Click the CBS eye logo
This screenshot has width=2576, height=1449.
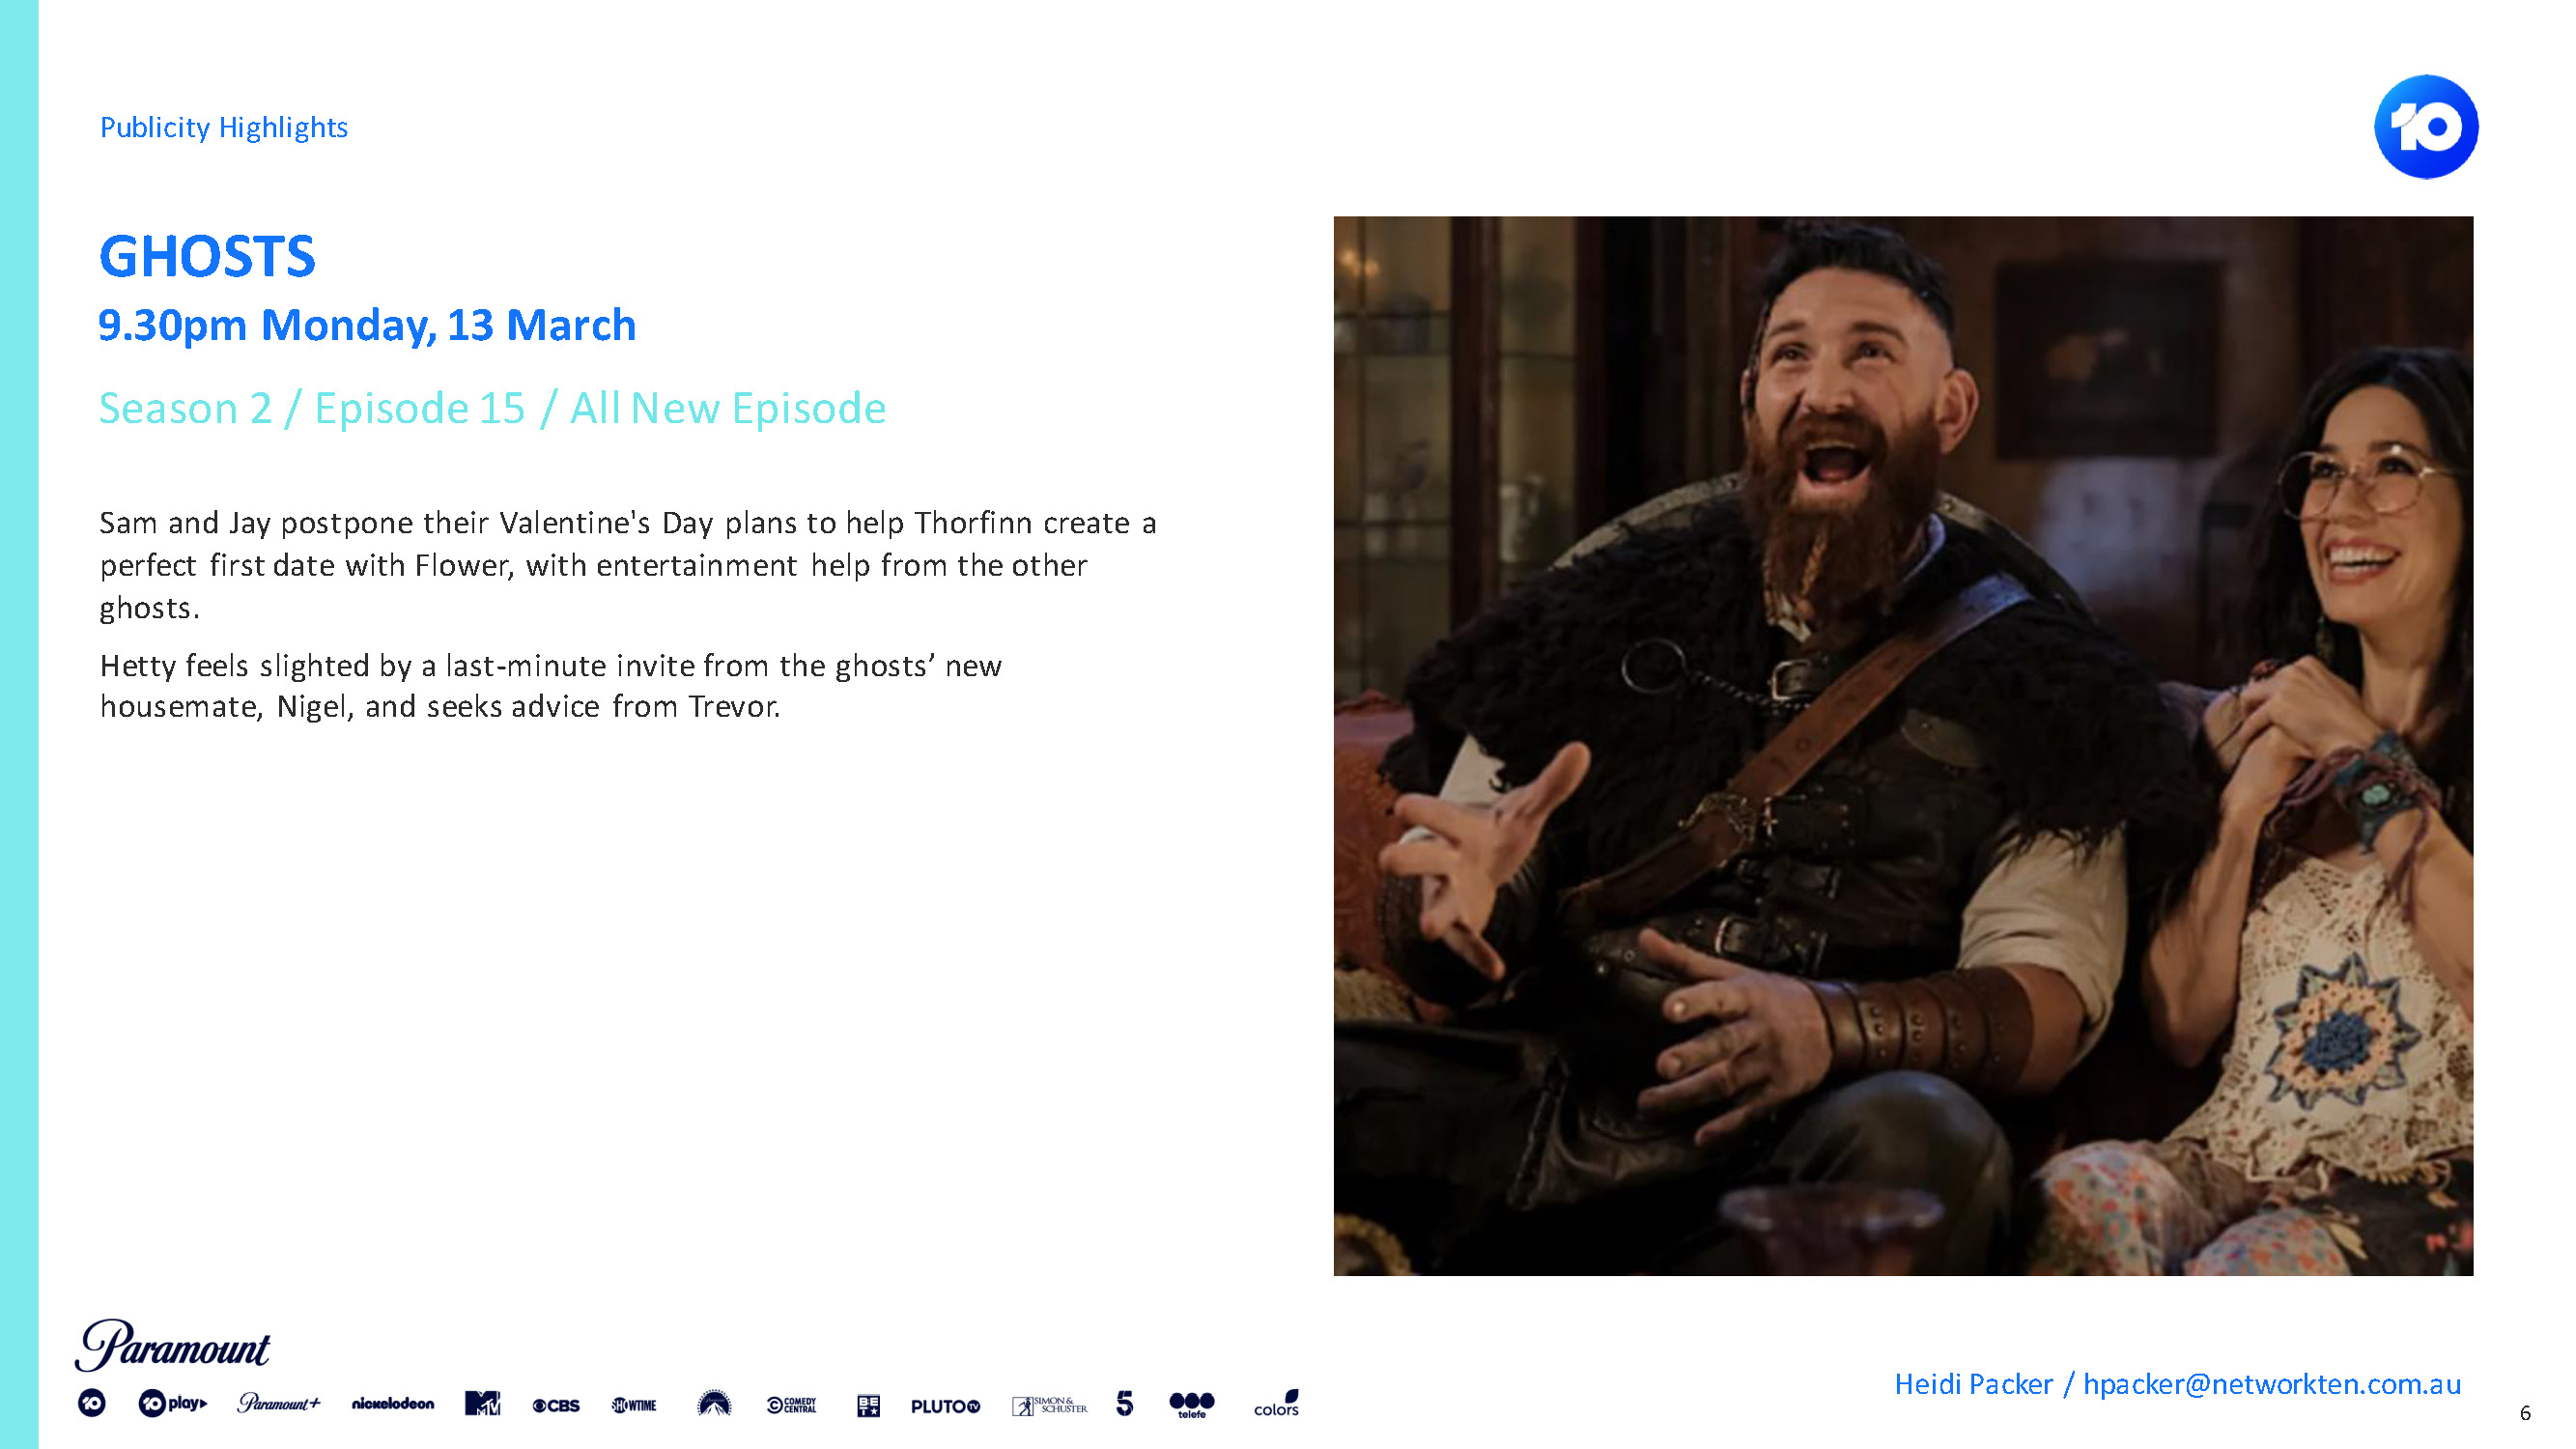pyautogui.click(x=556, y=1405)
